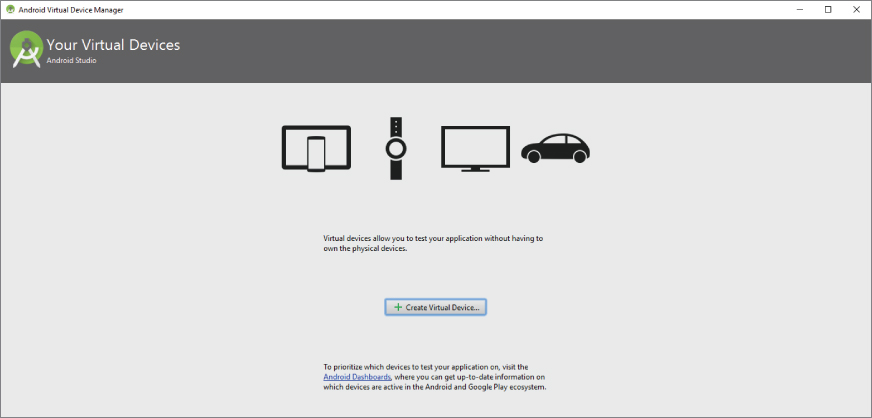Open the Android Dashboards link
Viewport: 872px width, 418px height.
coord(357,377)
